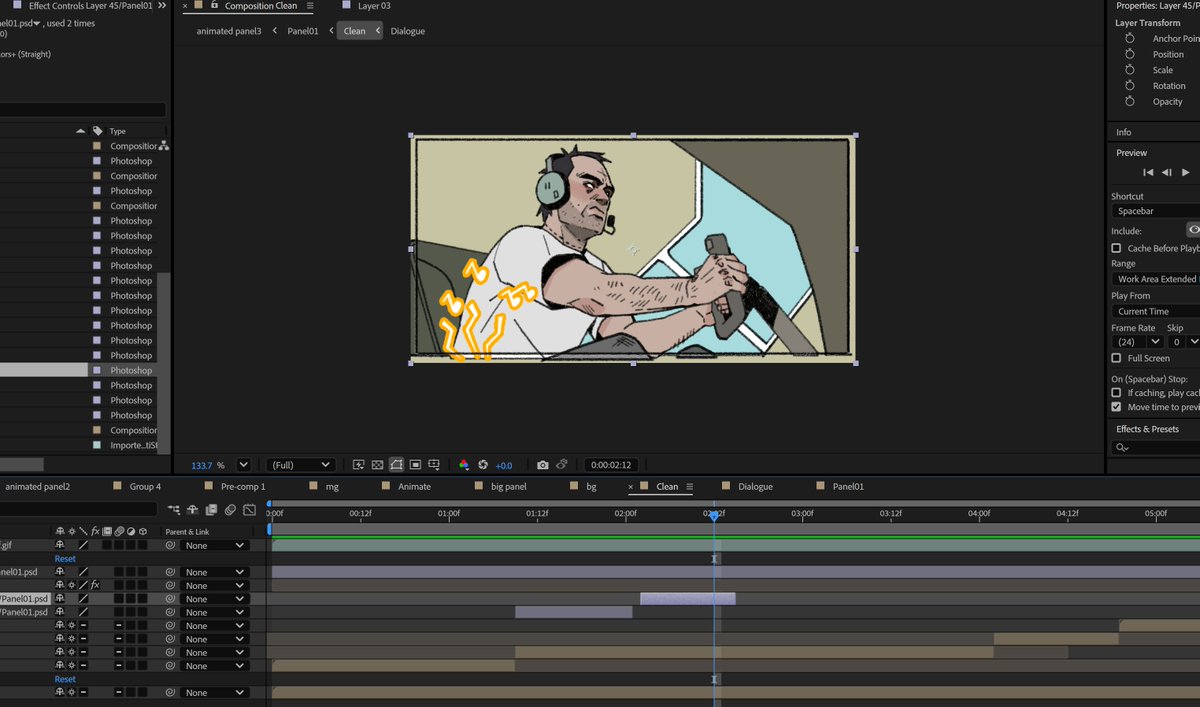Screen dimensions: 1200x707
Task: Click the label tag column header icon
Action: pos(97,131)
